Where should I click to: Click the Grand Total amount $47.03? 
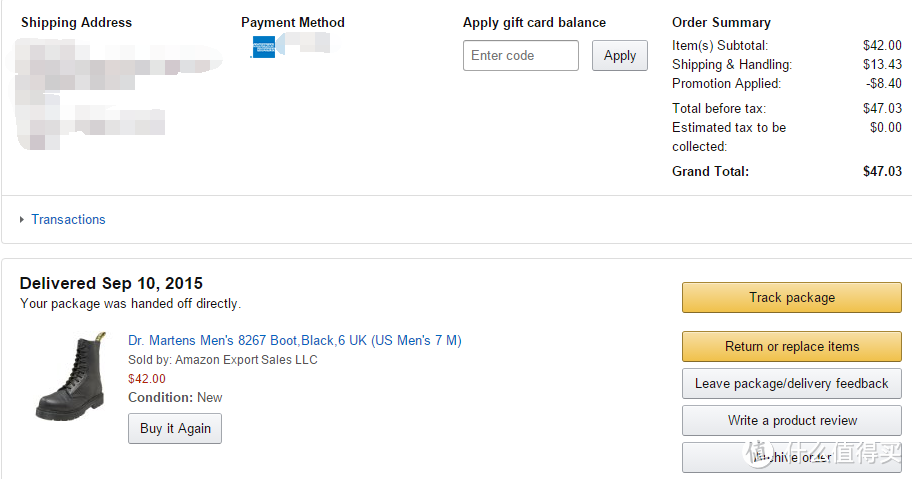(882, 171)
